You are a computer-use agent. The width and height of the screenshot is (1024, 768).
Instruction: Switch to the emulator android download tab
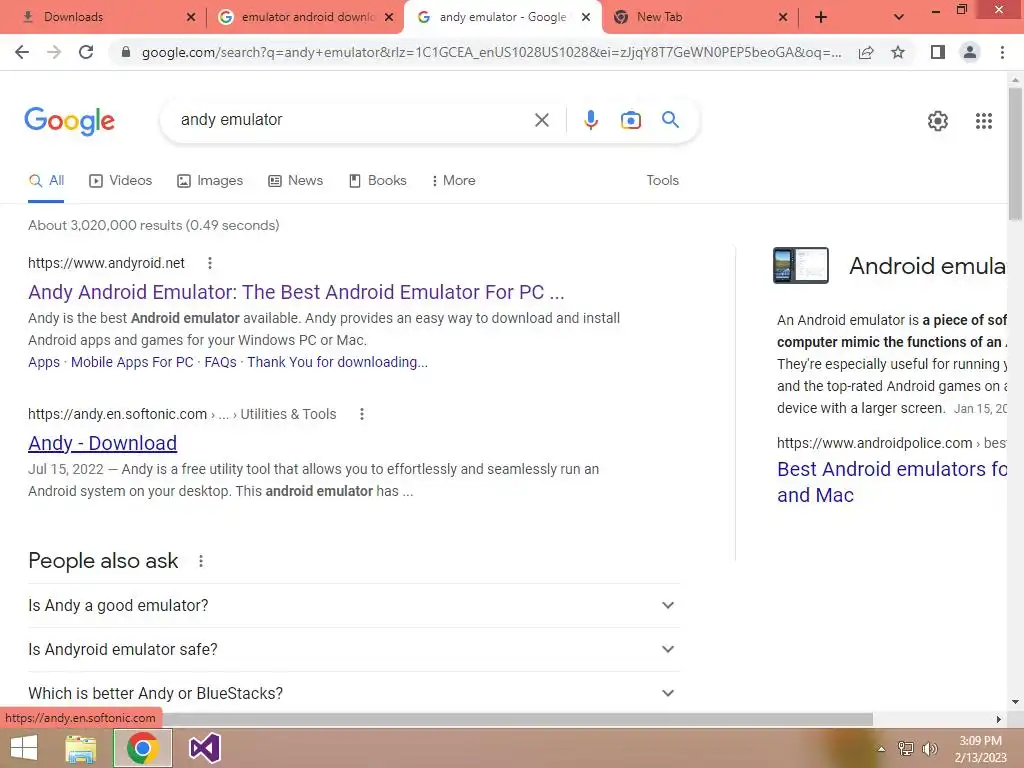pyautogui.click(x=306, y=17)
